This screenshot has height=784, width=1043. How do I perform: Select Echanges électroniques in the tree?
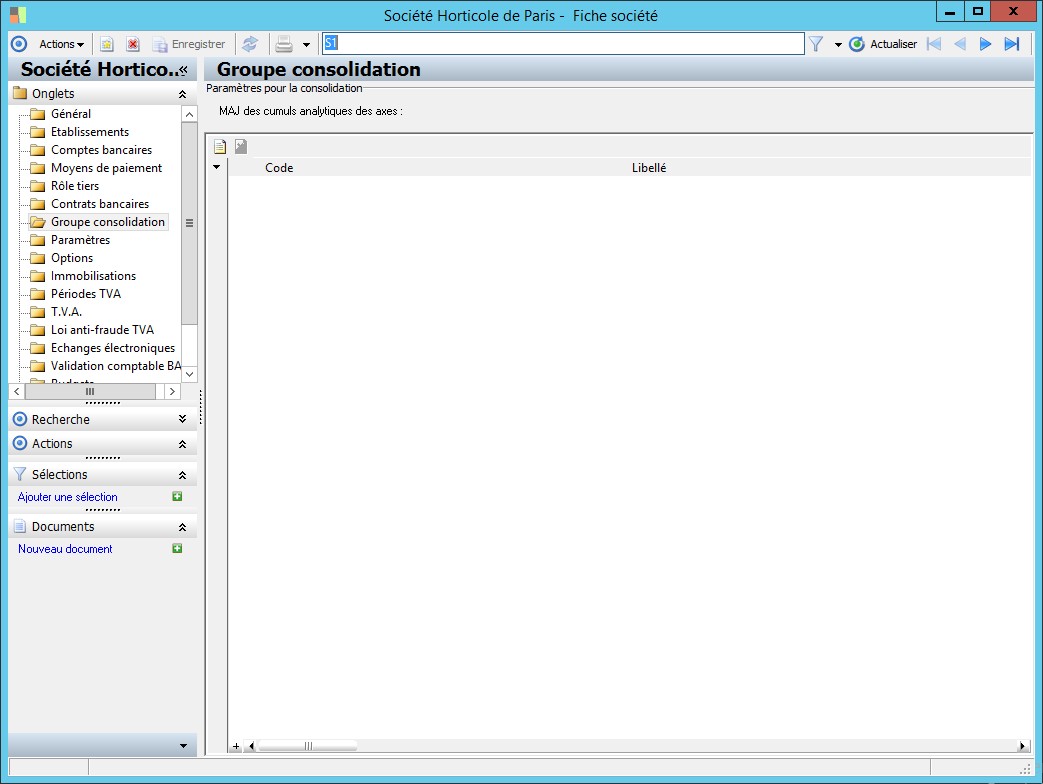(113, 347)
